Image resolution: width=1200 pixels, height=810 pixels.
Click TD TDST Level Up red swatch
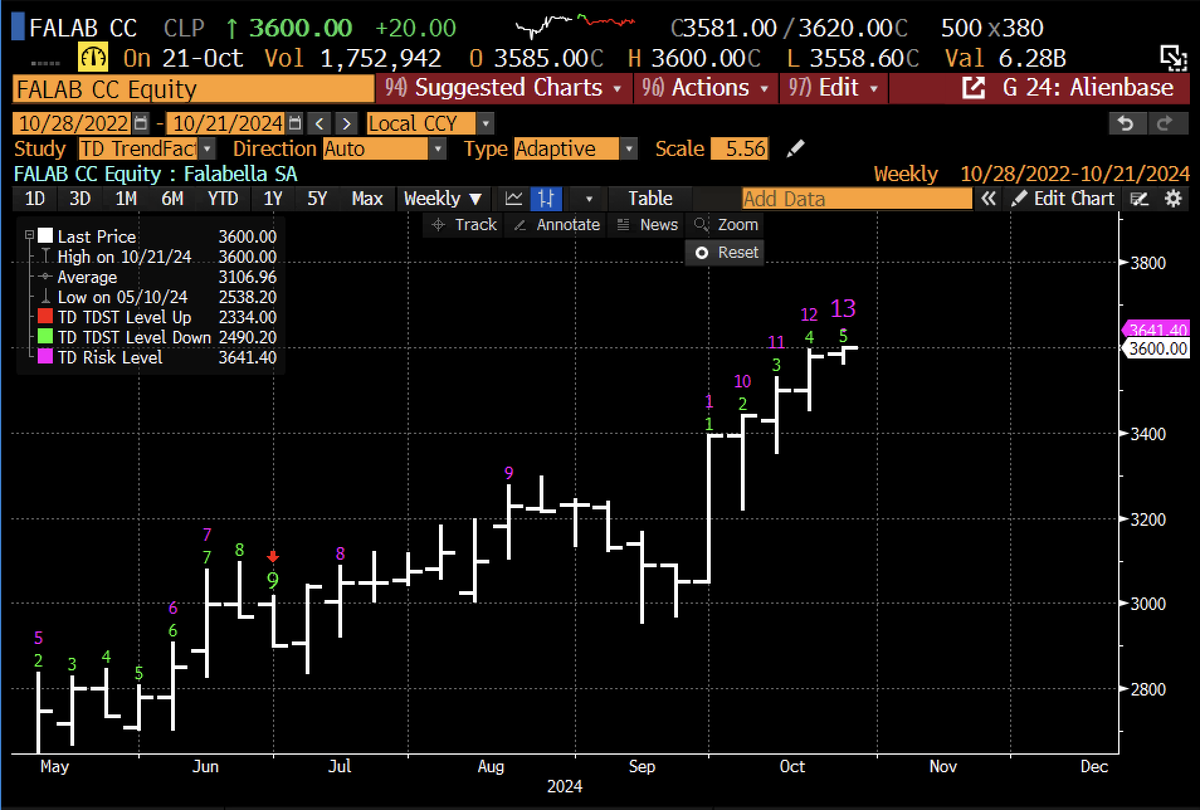(x=45, y=317)
